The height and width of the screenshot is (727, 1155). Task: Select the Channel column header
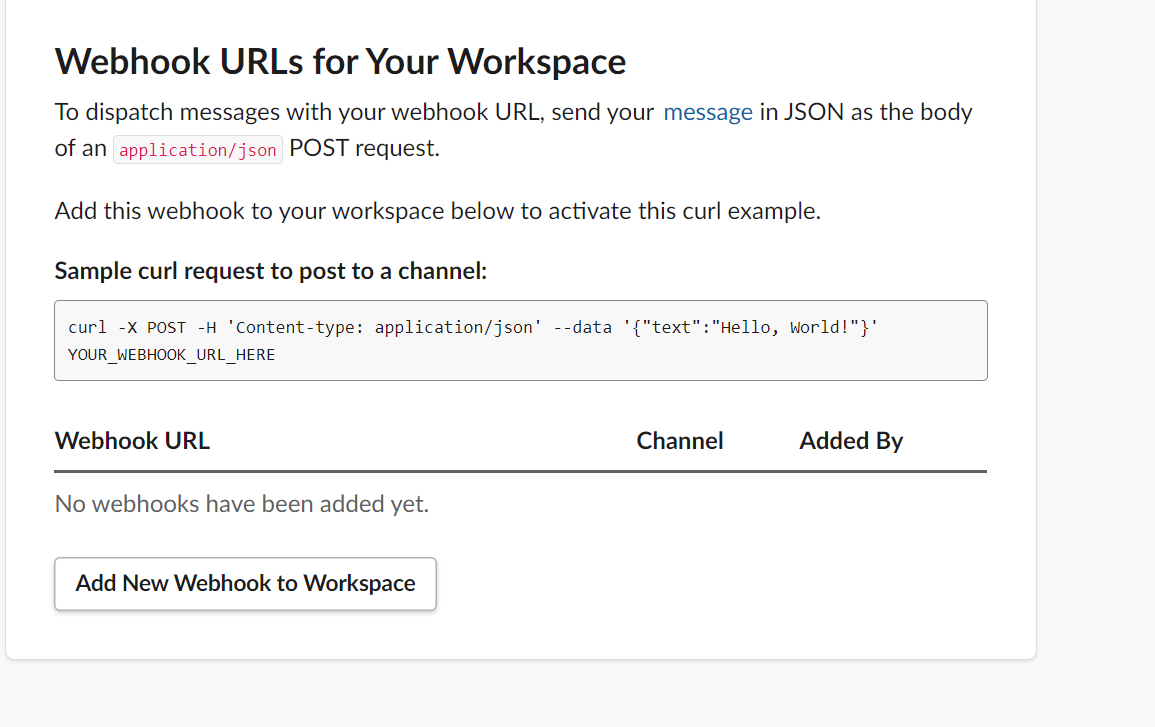(x=679, y=441)
